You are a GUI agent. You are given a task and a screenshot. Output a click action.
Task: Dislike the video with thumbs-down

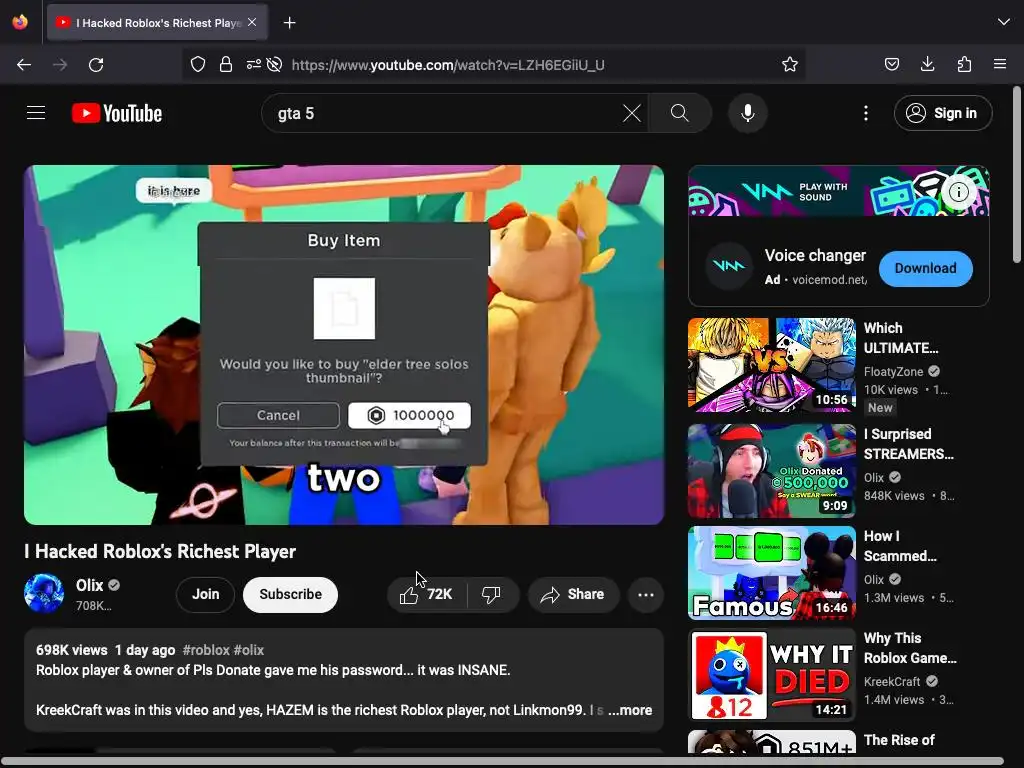(x=492, y=594)
